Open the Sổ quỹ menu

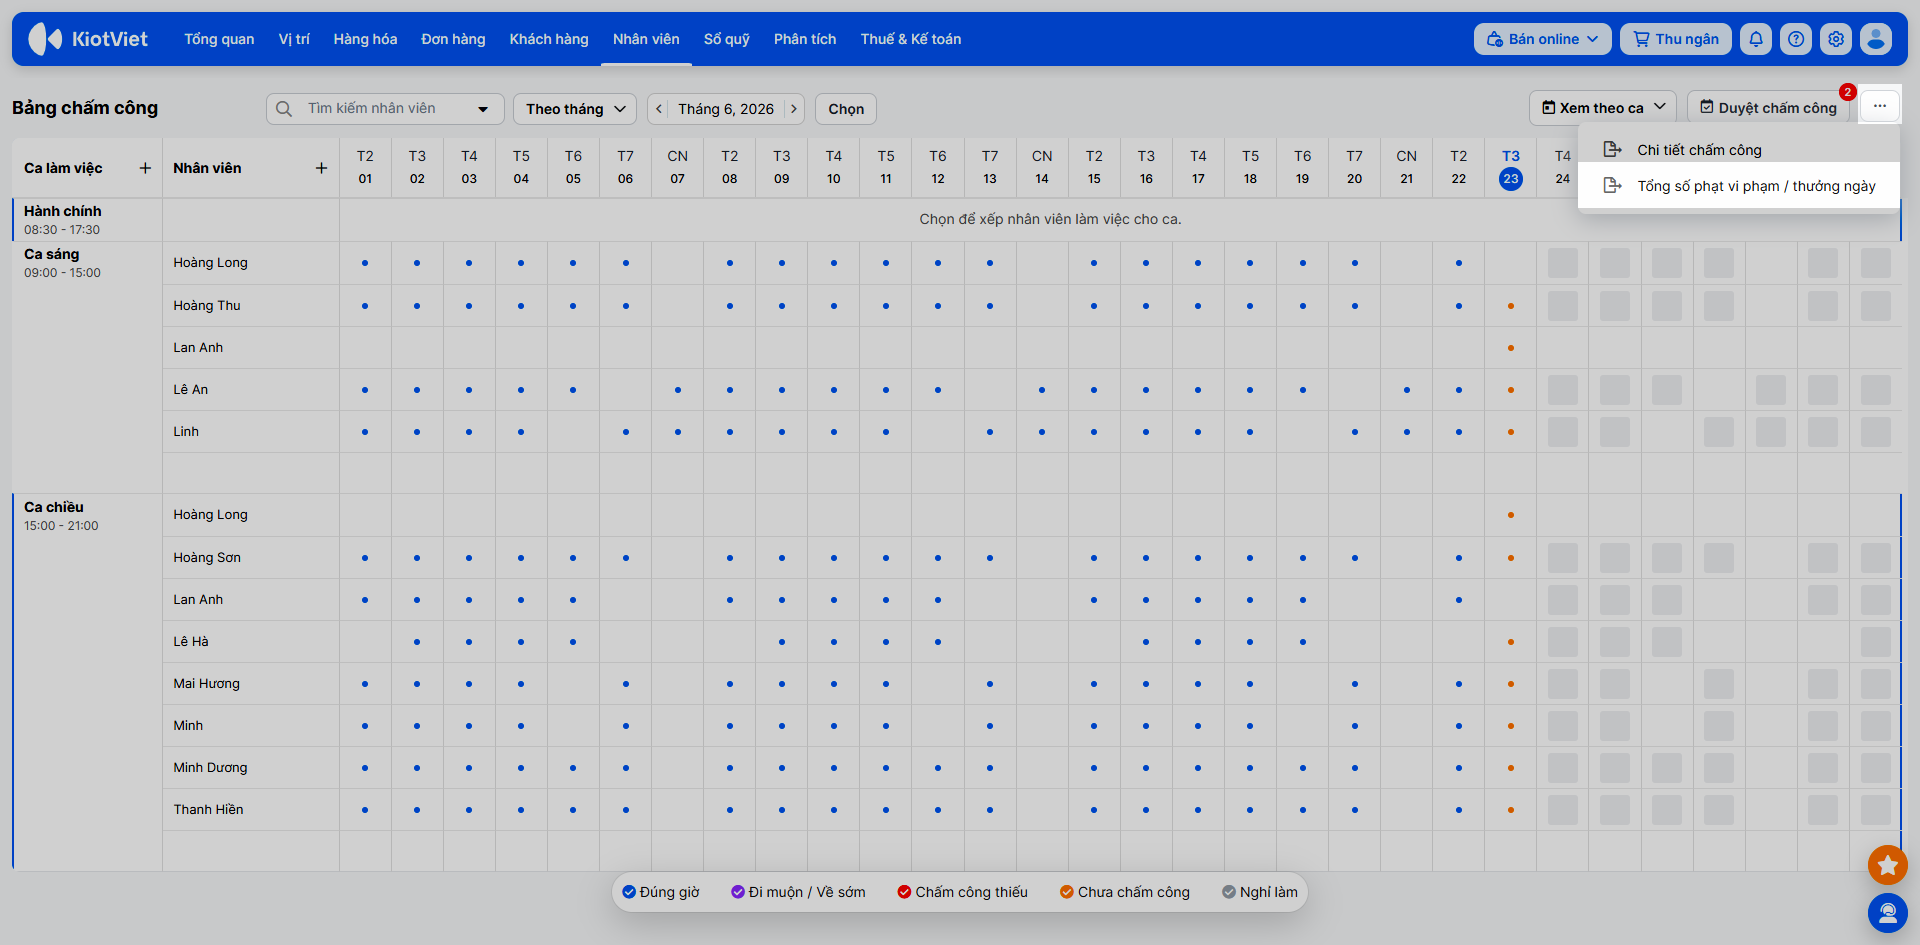pos(727,39)
